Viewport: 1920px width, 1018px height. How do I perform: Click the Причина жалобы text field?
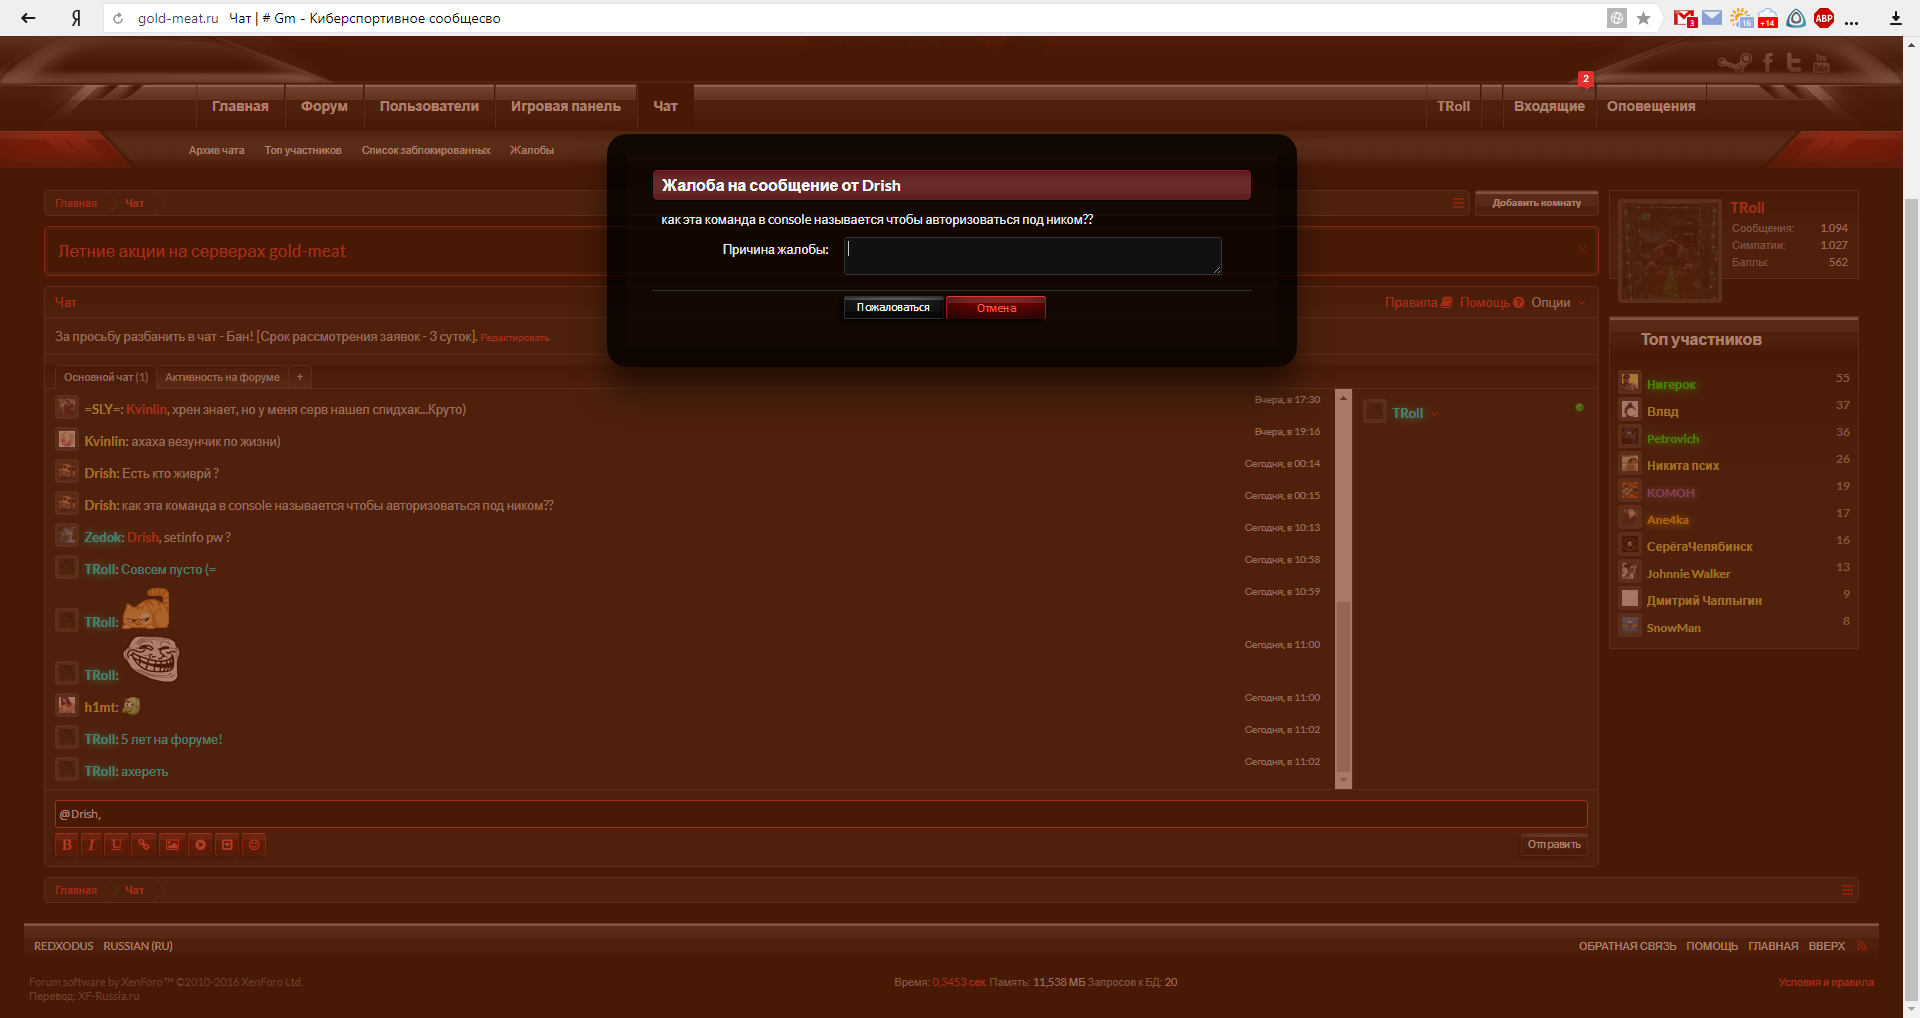[1032, 256]
